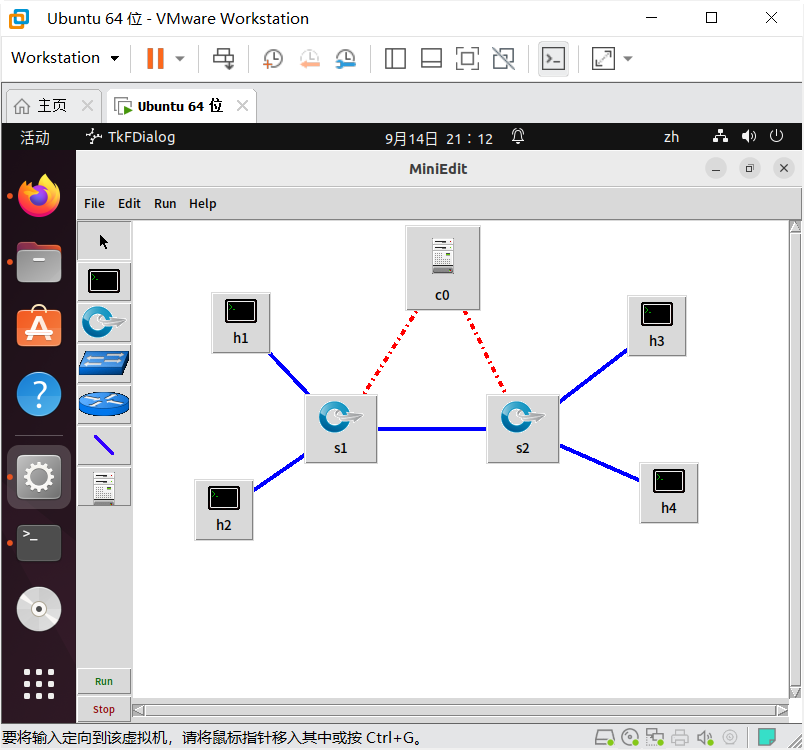
Task: Open the TkFDialog app menu
Action: pyautogui.click(x=130, y=137)
